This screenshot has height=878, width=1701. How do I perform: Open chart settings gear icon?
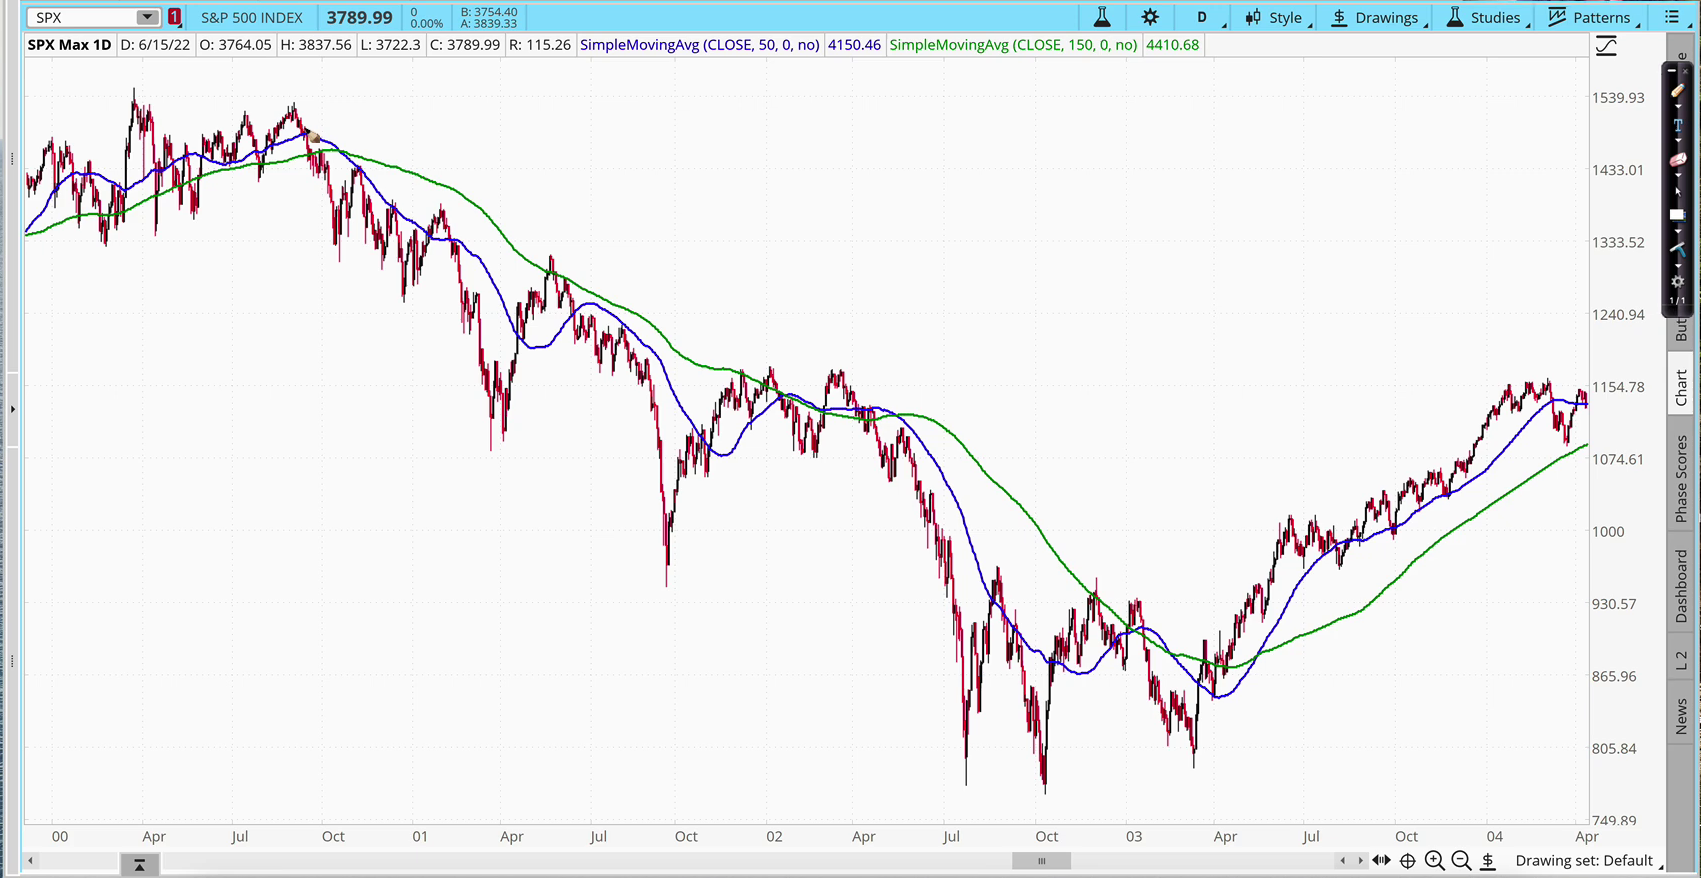tap(1150, 17)
